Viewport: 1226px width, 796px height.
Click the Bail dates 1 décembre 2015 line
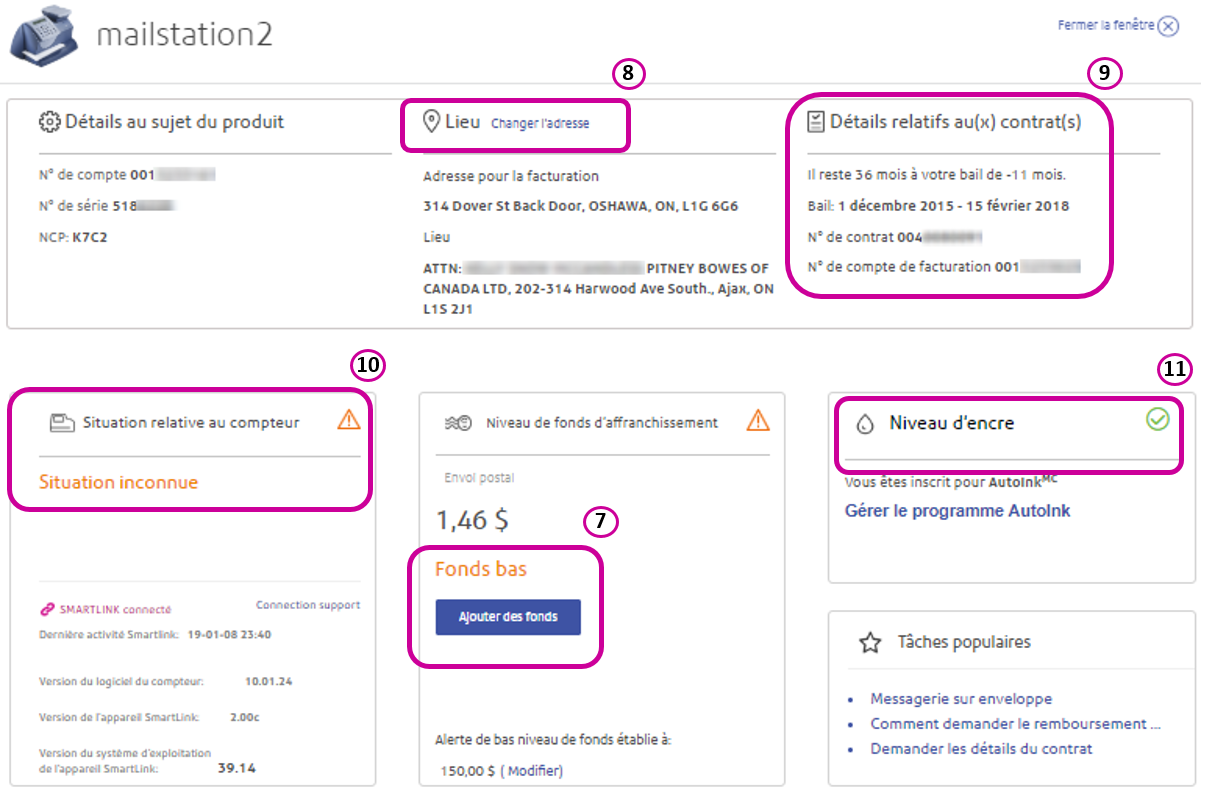click(938, 206)
